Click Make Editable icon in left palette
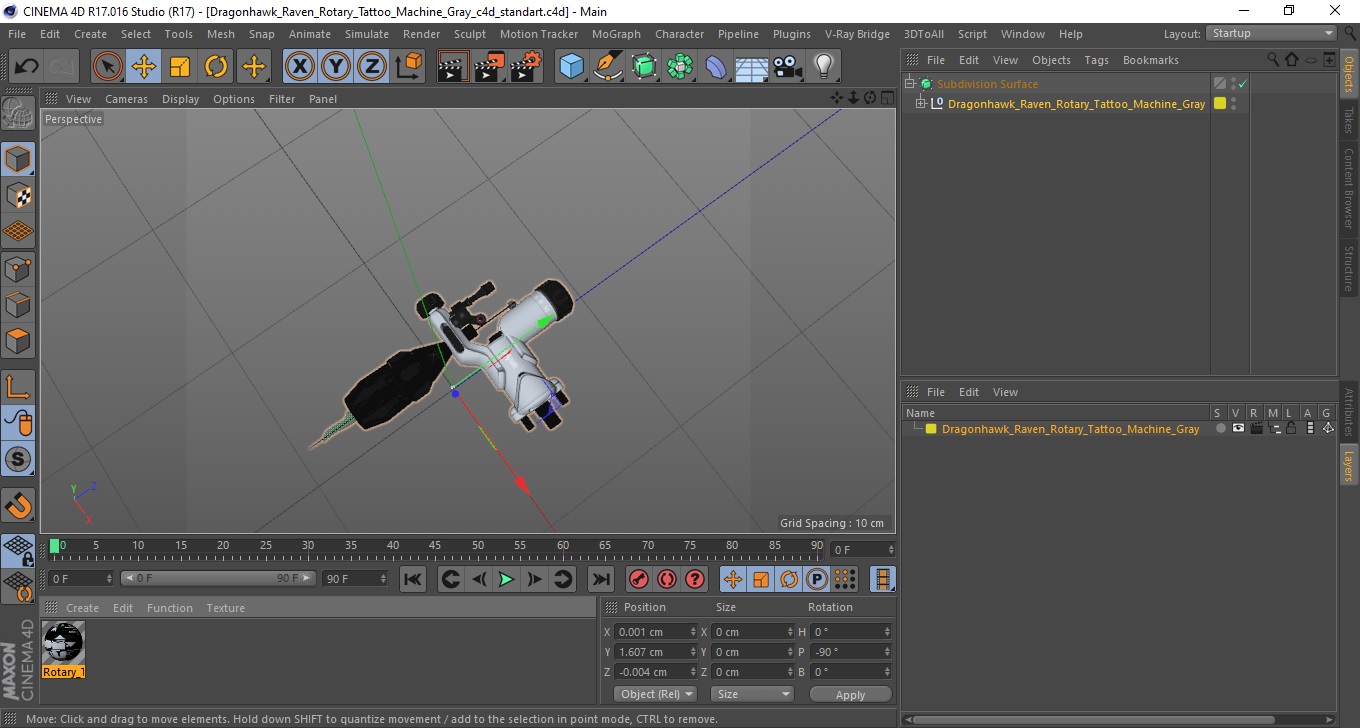This screenshot has width=1360, height=728. click(x=18, y=114)
